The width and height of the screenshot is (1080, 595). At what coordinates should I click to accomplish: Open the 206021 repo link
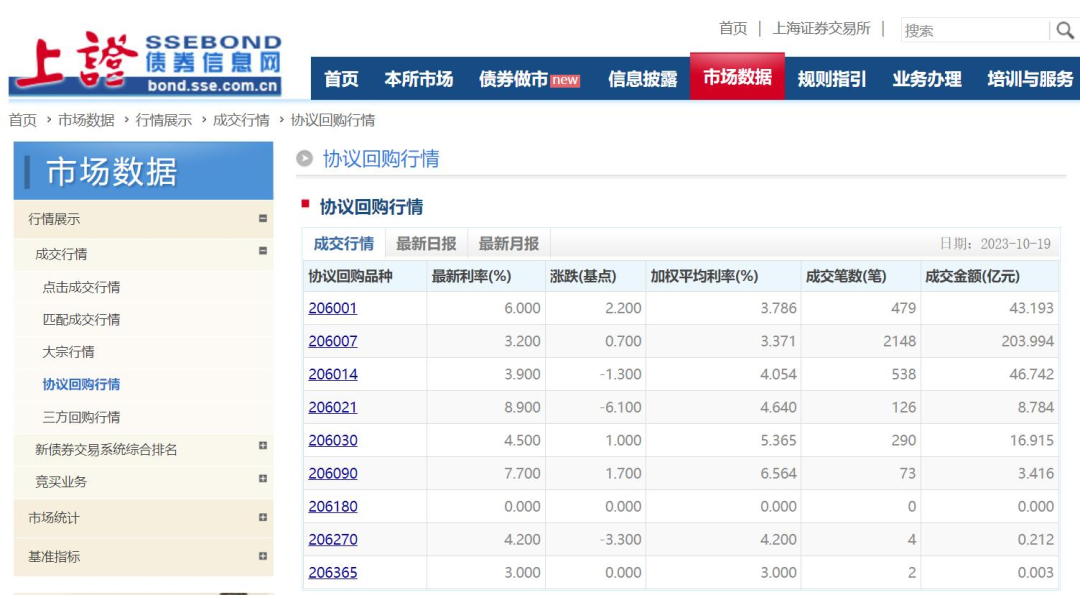[x=333, y=407]
